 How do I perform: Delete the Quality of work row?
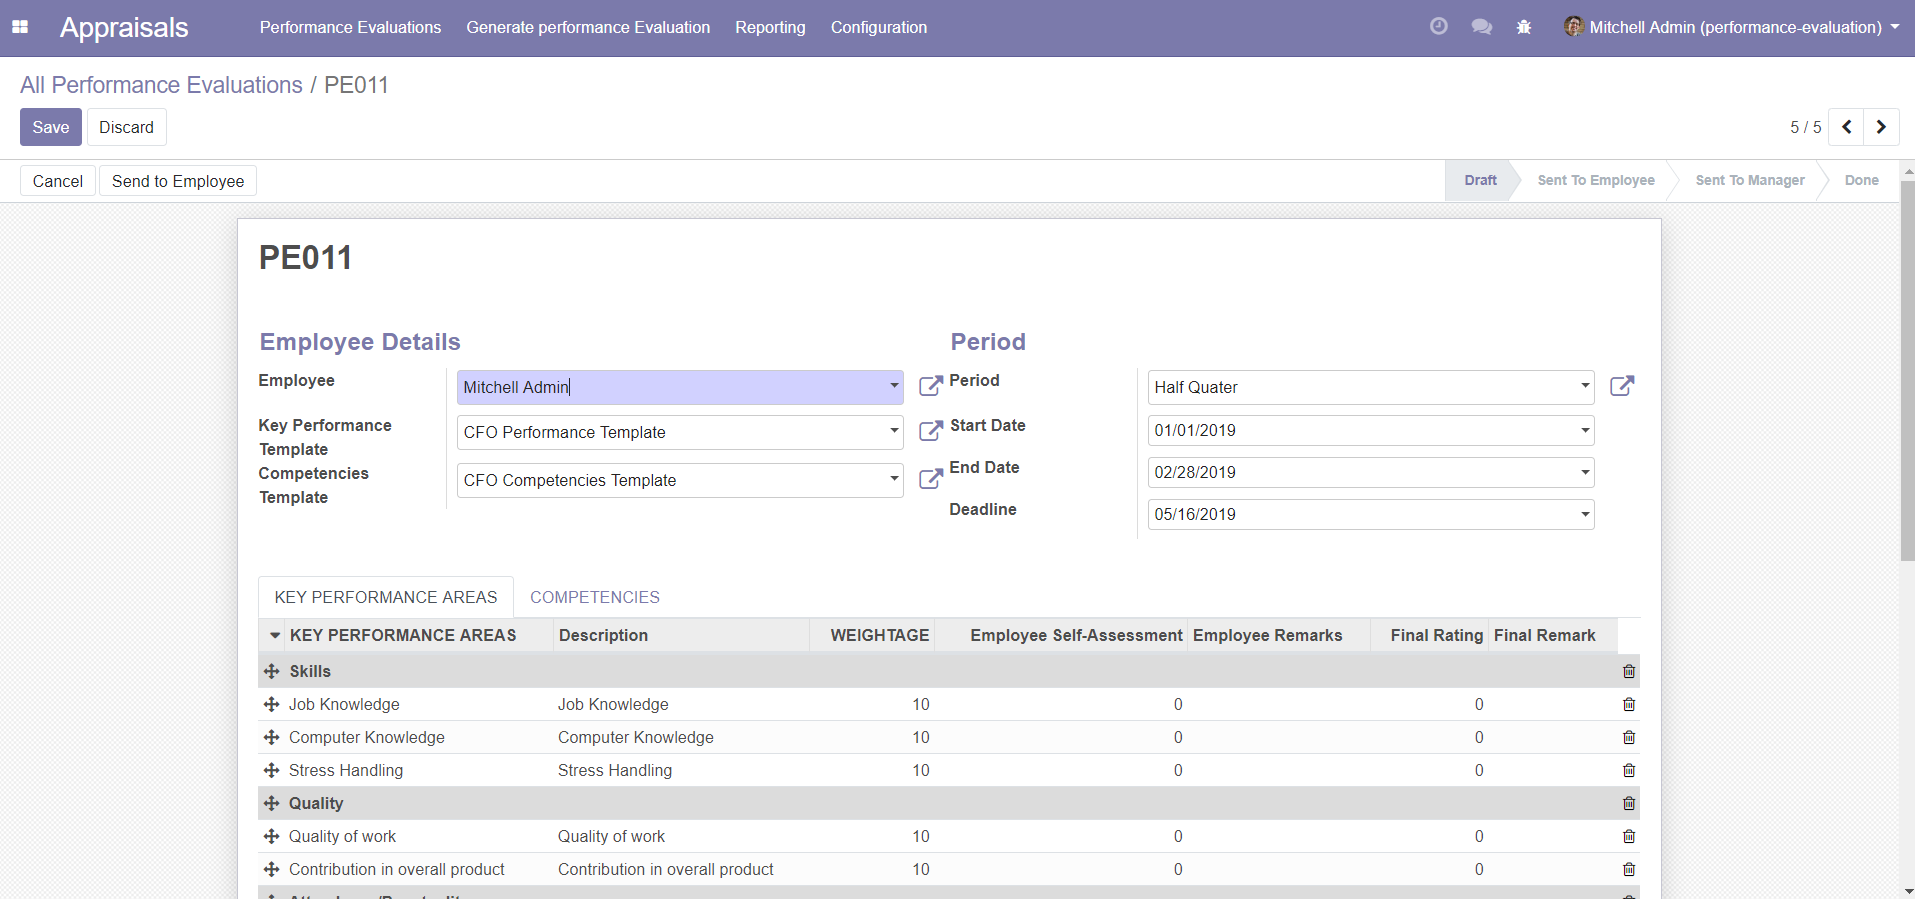point(1628,836)
